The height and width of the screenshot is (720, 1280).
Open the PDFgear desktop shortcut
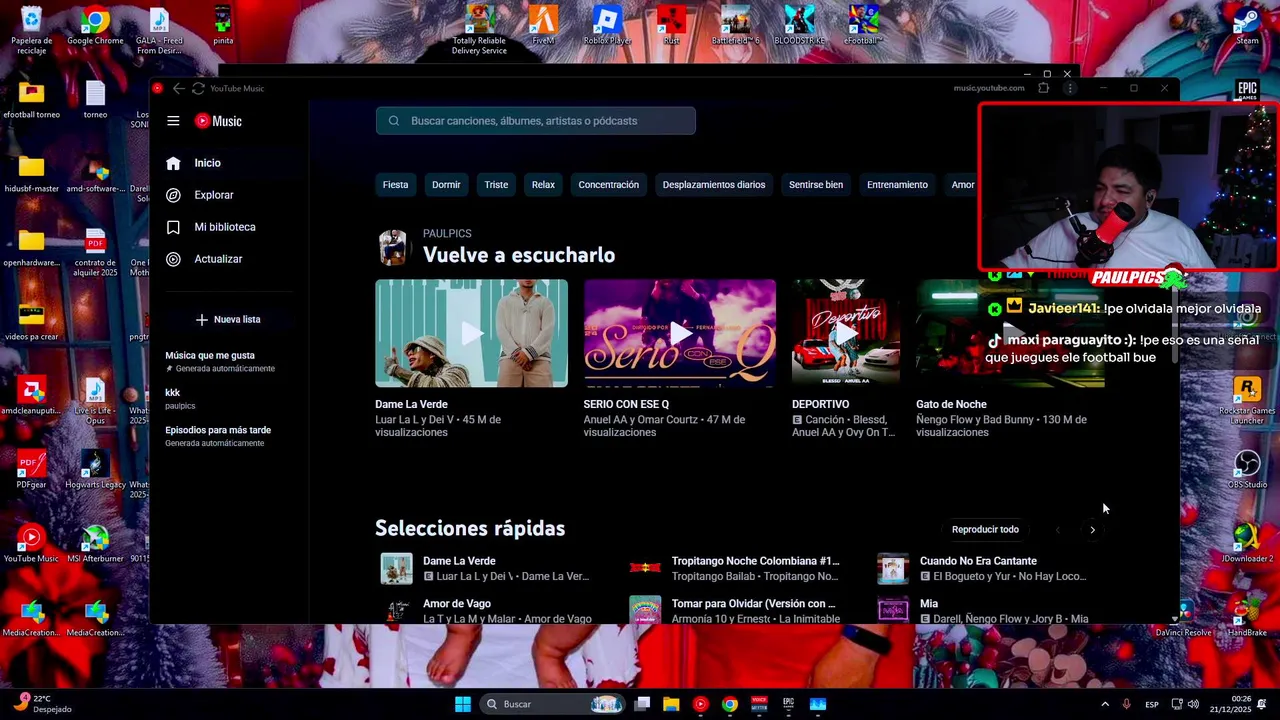pyautogui.click(x=31, y=471)
